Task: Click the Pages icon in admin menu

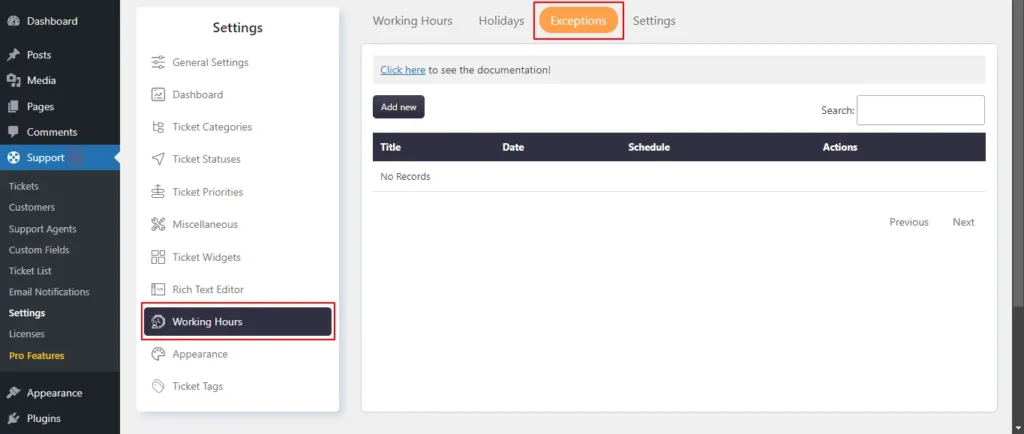Action: coord(14,106)
